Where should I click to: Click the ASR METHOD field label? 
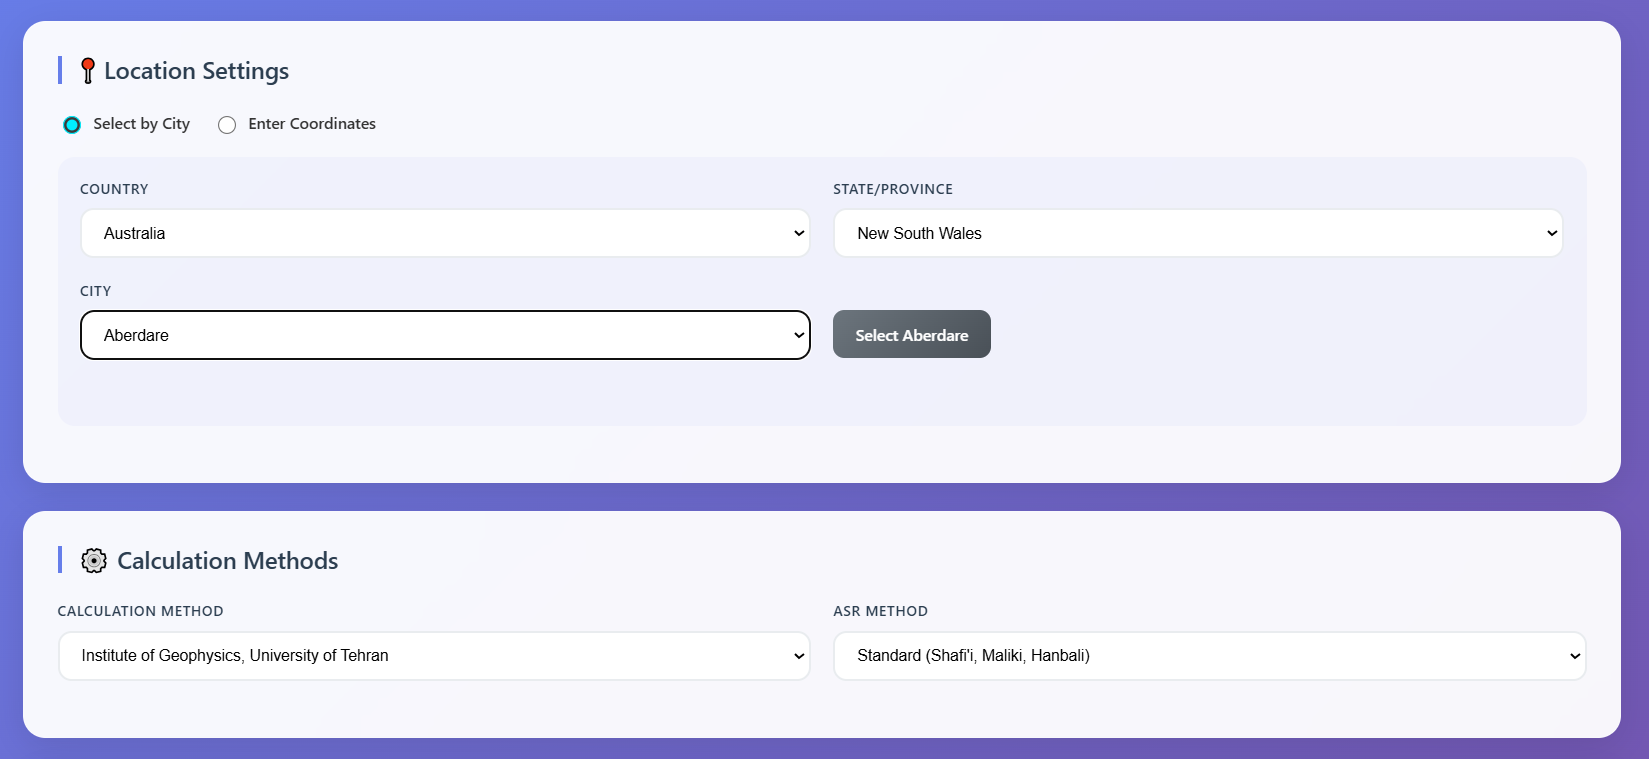pyautogui.click(x=881, y=611)
